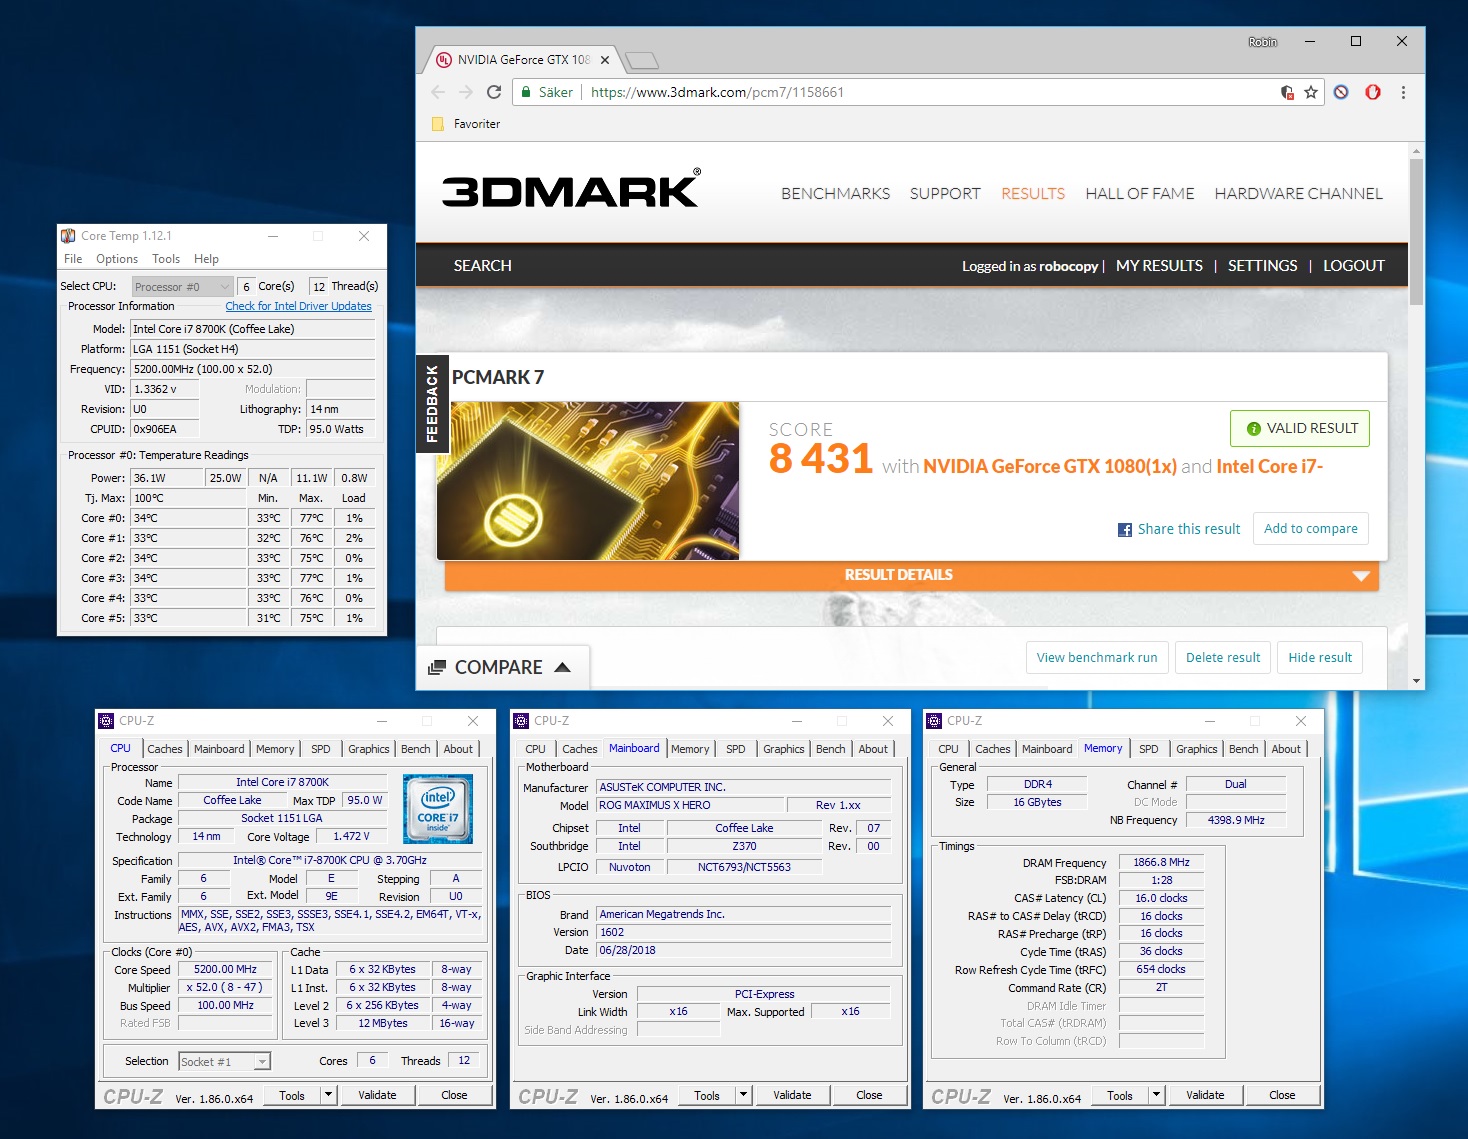The image size is (1468, 1139).
Task: Click SETTINGS link in 3DMark header
Action: (1262, 266)
